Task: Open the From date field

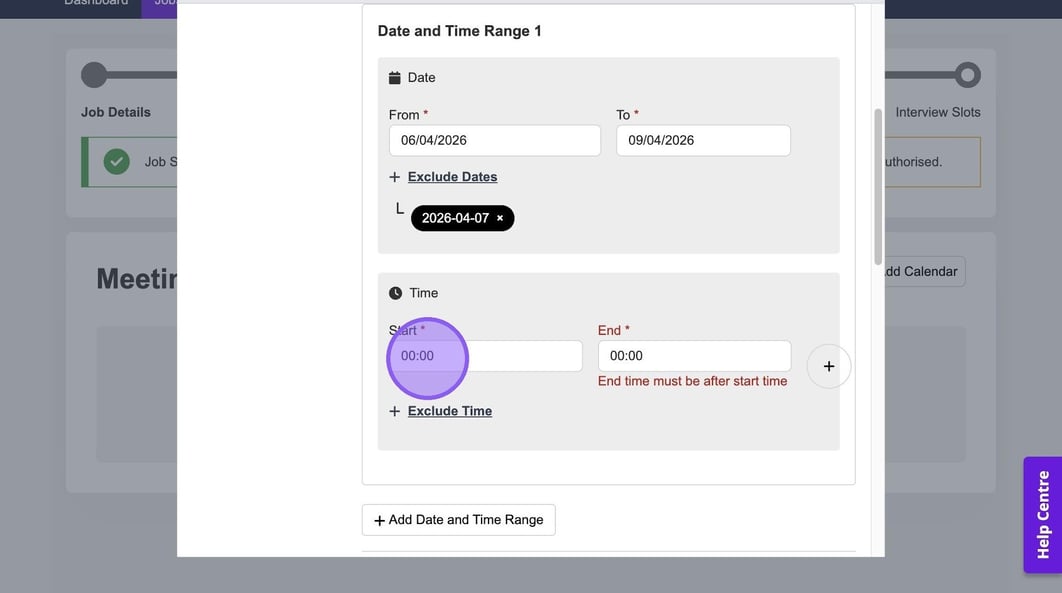Action: coord(494,140)
